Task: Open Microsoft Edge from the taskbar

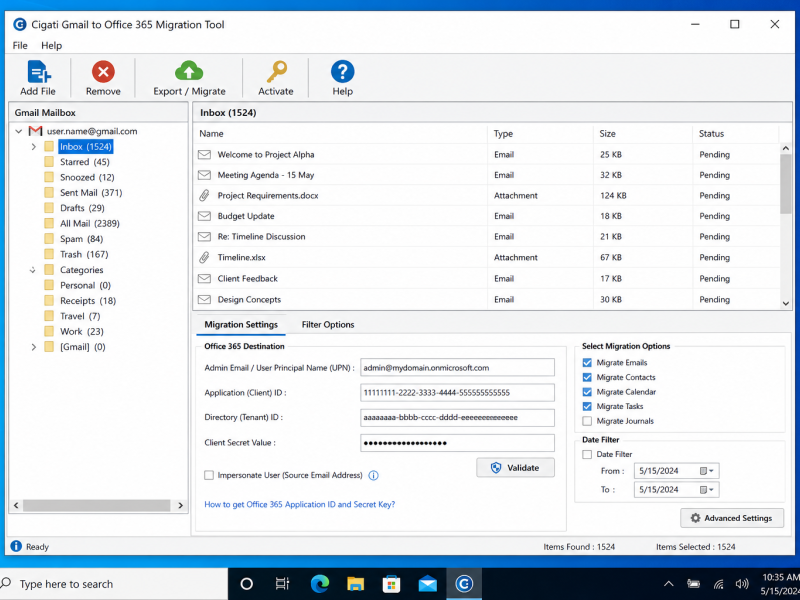Action: (x=320, y=584)
